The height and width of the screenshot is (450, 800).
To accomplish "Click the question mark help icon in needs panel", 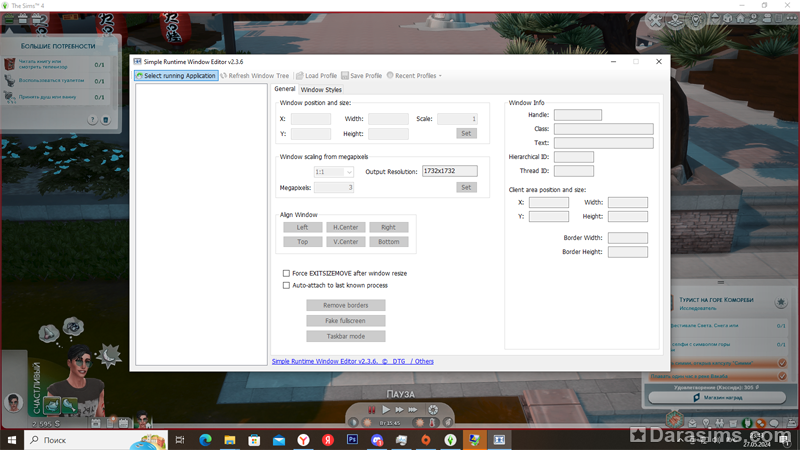I will [x=92, y=120].
